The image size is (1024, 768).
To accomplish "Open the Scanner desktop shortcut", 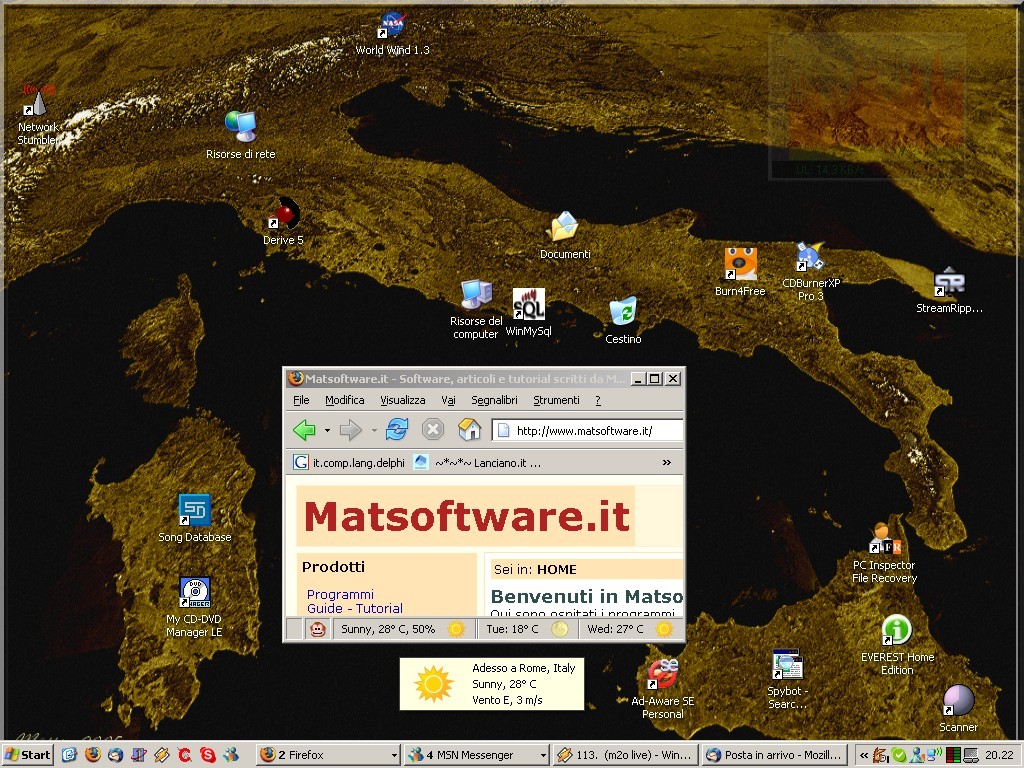I will point(958,709).
